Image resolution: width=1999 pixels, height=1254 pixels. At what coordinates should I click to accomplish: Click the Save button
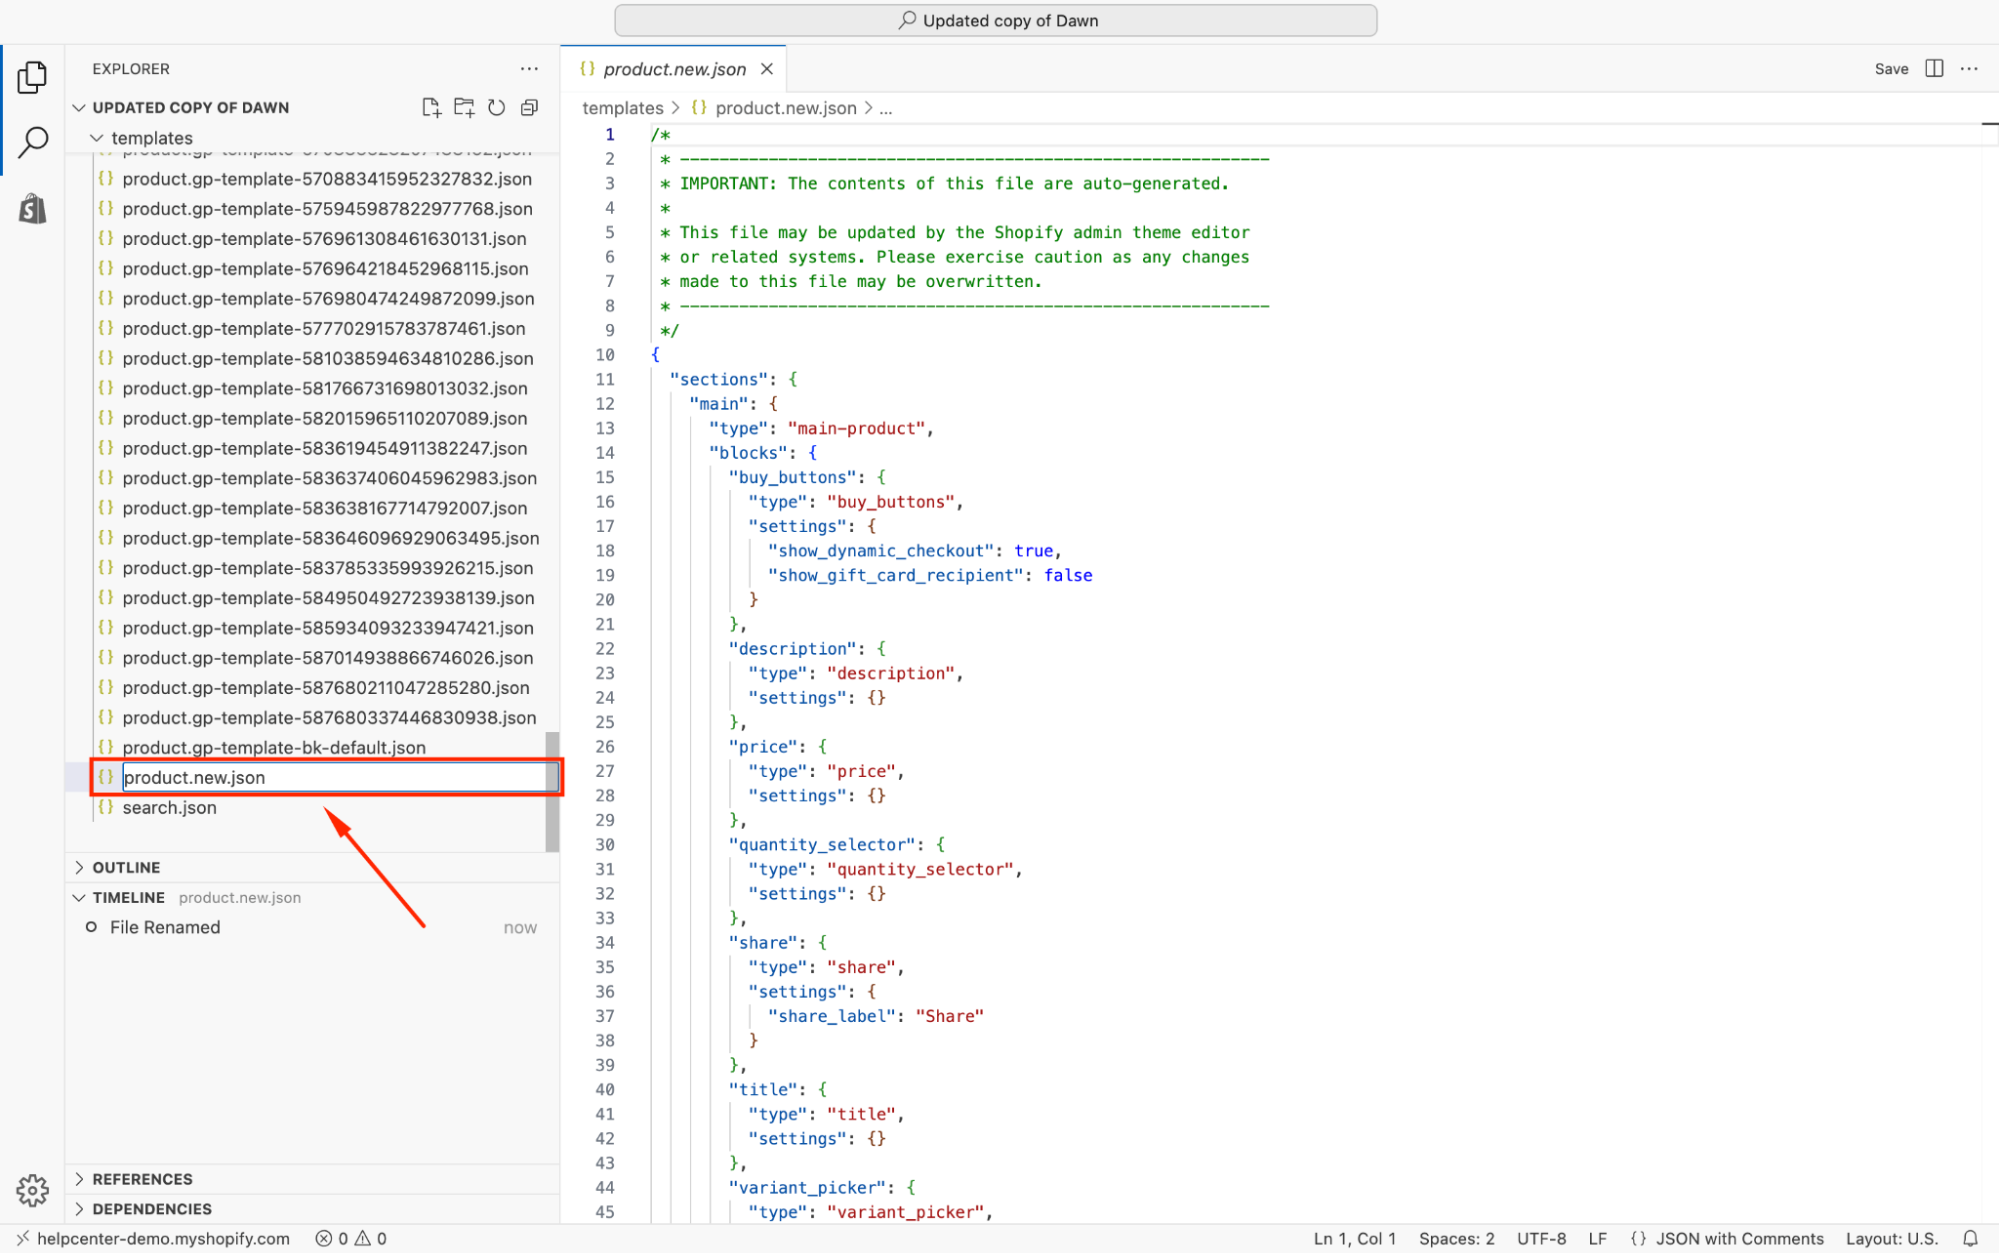(1890, 69)
